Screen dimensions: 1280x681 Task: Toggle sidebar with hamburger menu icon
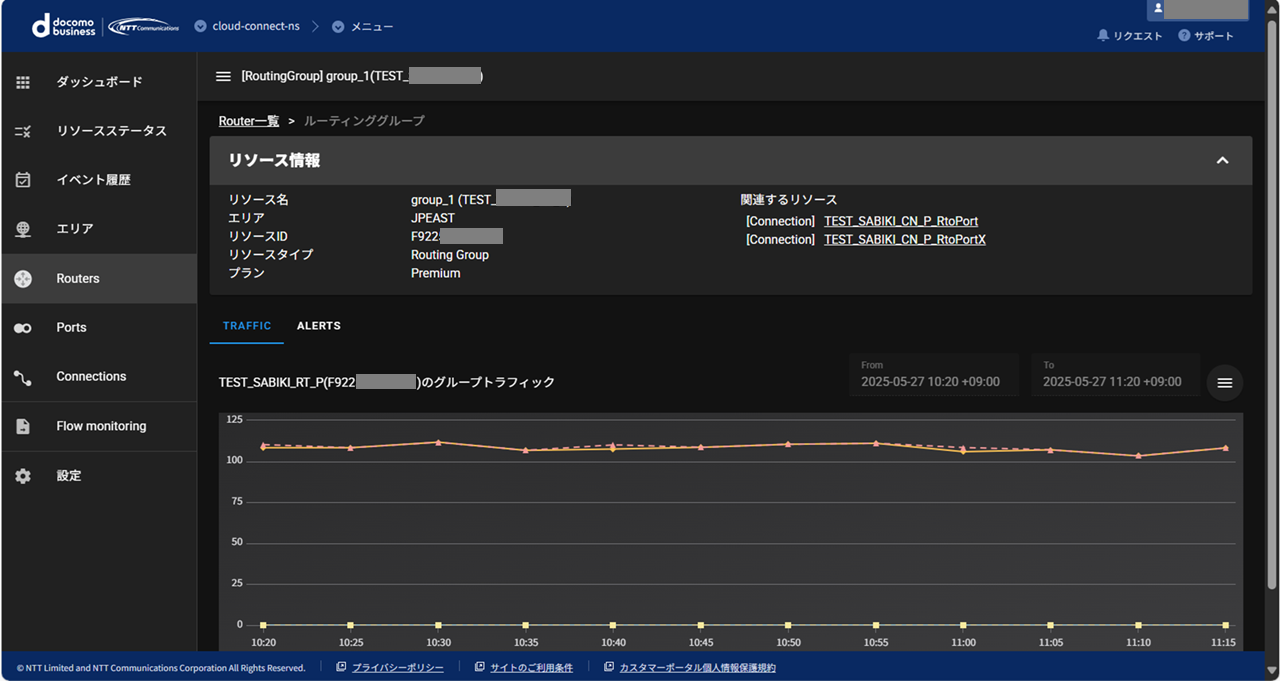pos(223,76)
